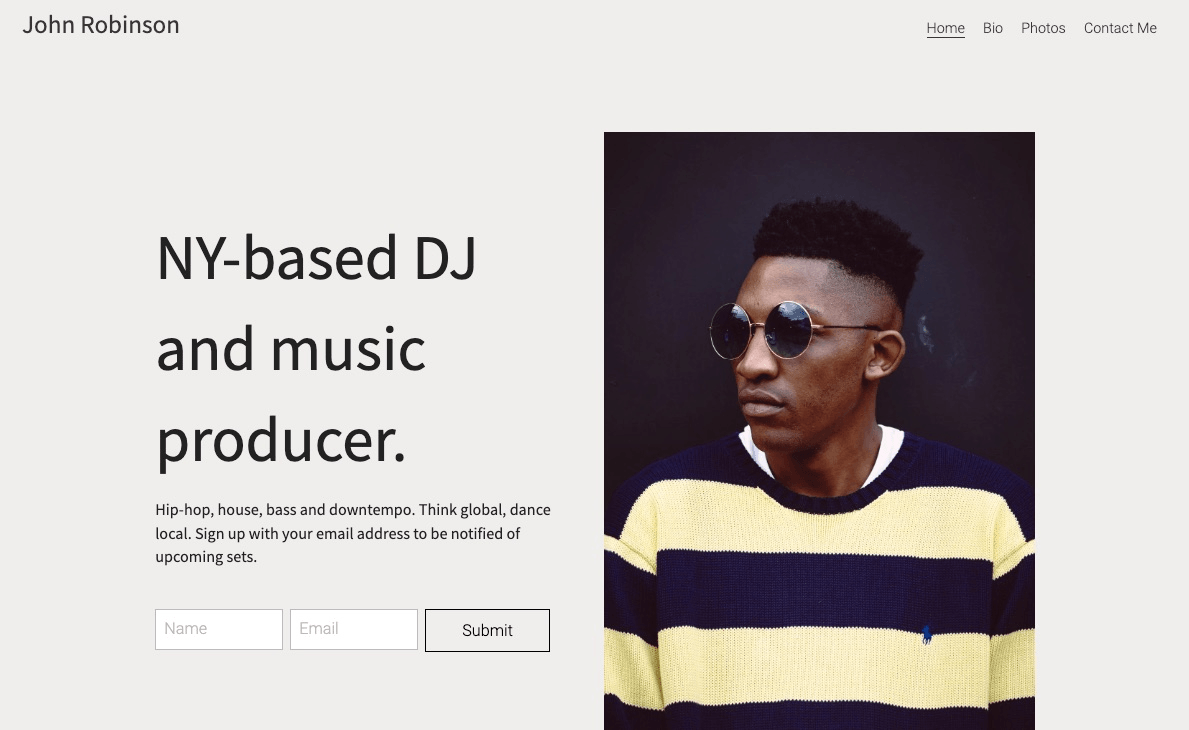
Task: Navigate to the Photos section
Action: pos(1043,28)
